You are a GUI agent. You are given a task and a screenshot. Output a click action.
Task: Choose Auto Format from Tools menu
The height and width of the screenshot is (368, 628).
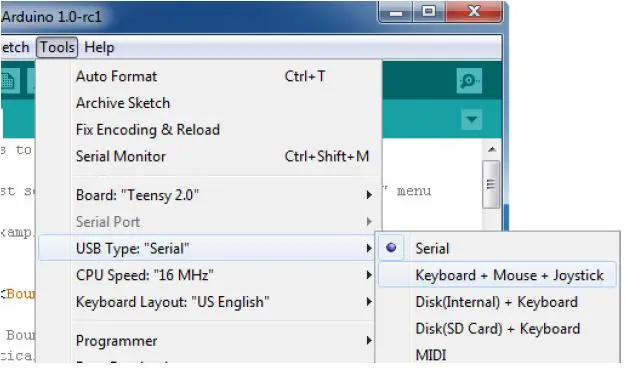pos(210,76)
